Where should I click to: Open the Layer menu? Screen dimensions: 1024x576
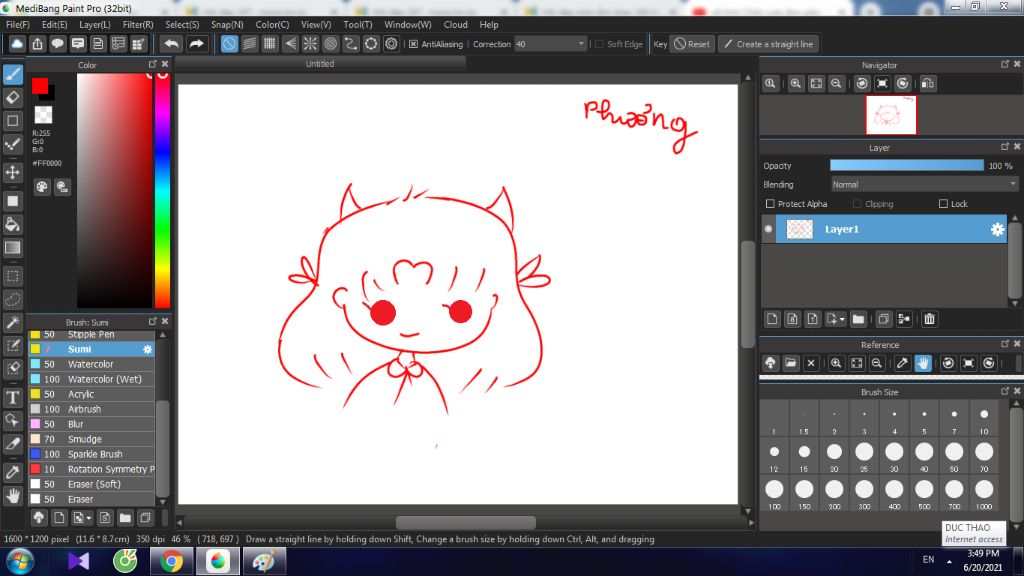tap(95, 24)
